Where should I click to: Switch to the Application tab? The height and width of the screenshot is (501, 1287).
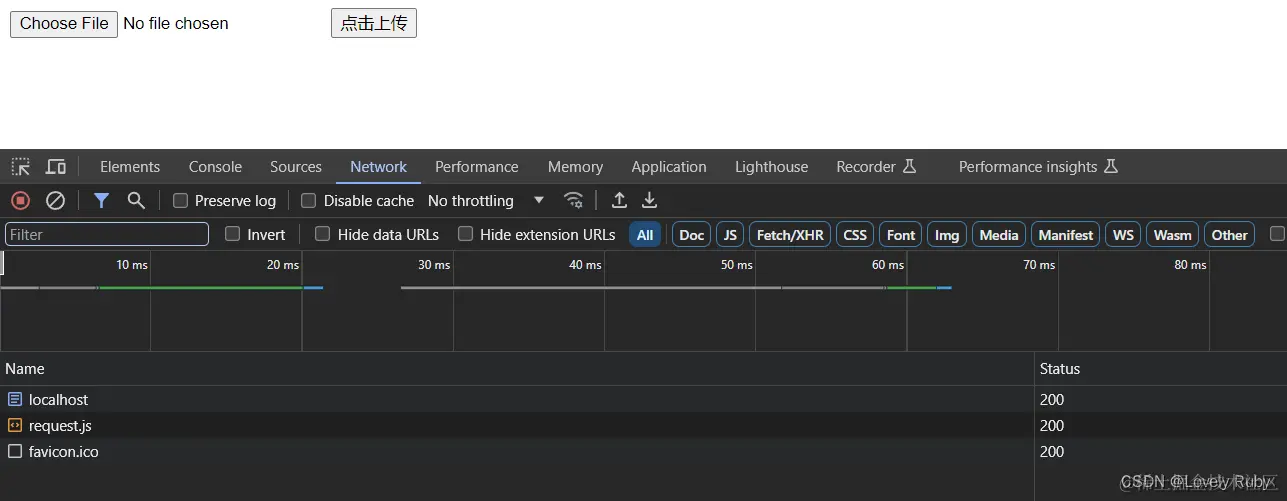[x=669, y=167]
